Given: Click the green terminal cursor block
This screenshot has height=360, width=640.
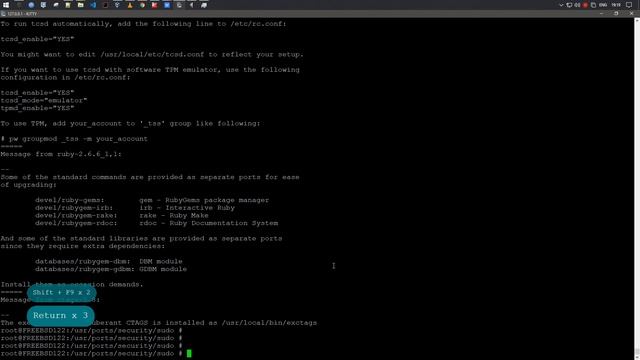Looking at the screenshot, I should [189, 353].
